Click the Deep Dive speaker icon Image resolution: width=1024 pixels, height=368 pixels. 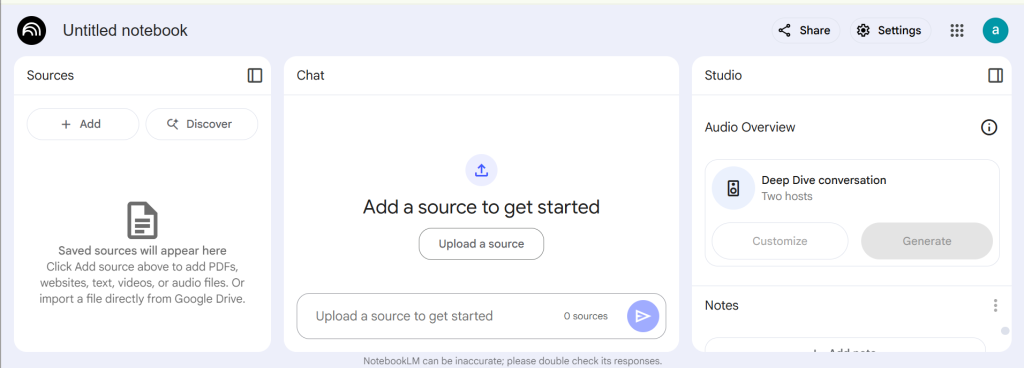733,188
